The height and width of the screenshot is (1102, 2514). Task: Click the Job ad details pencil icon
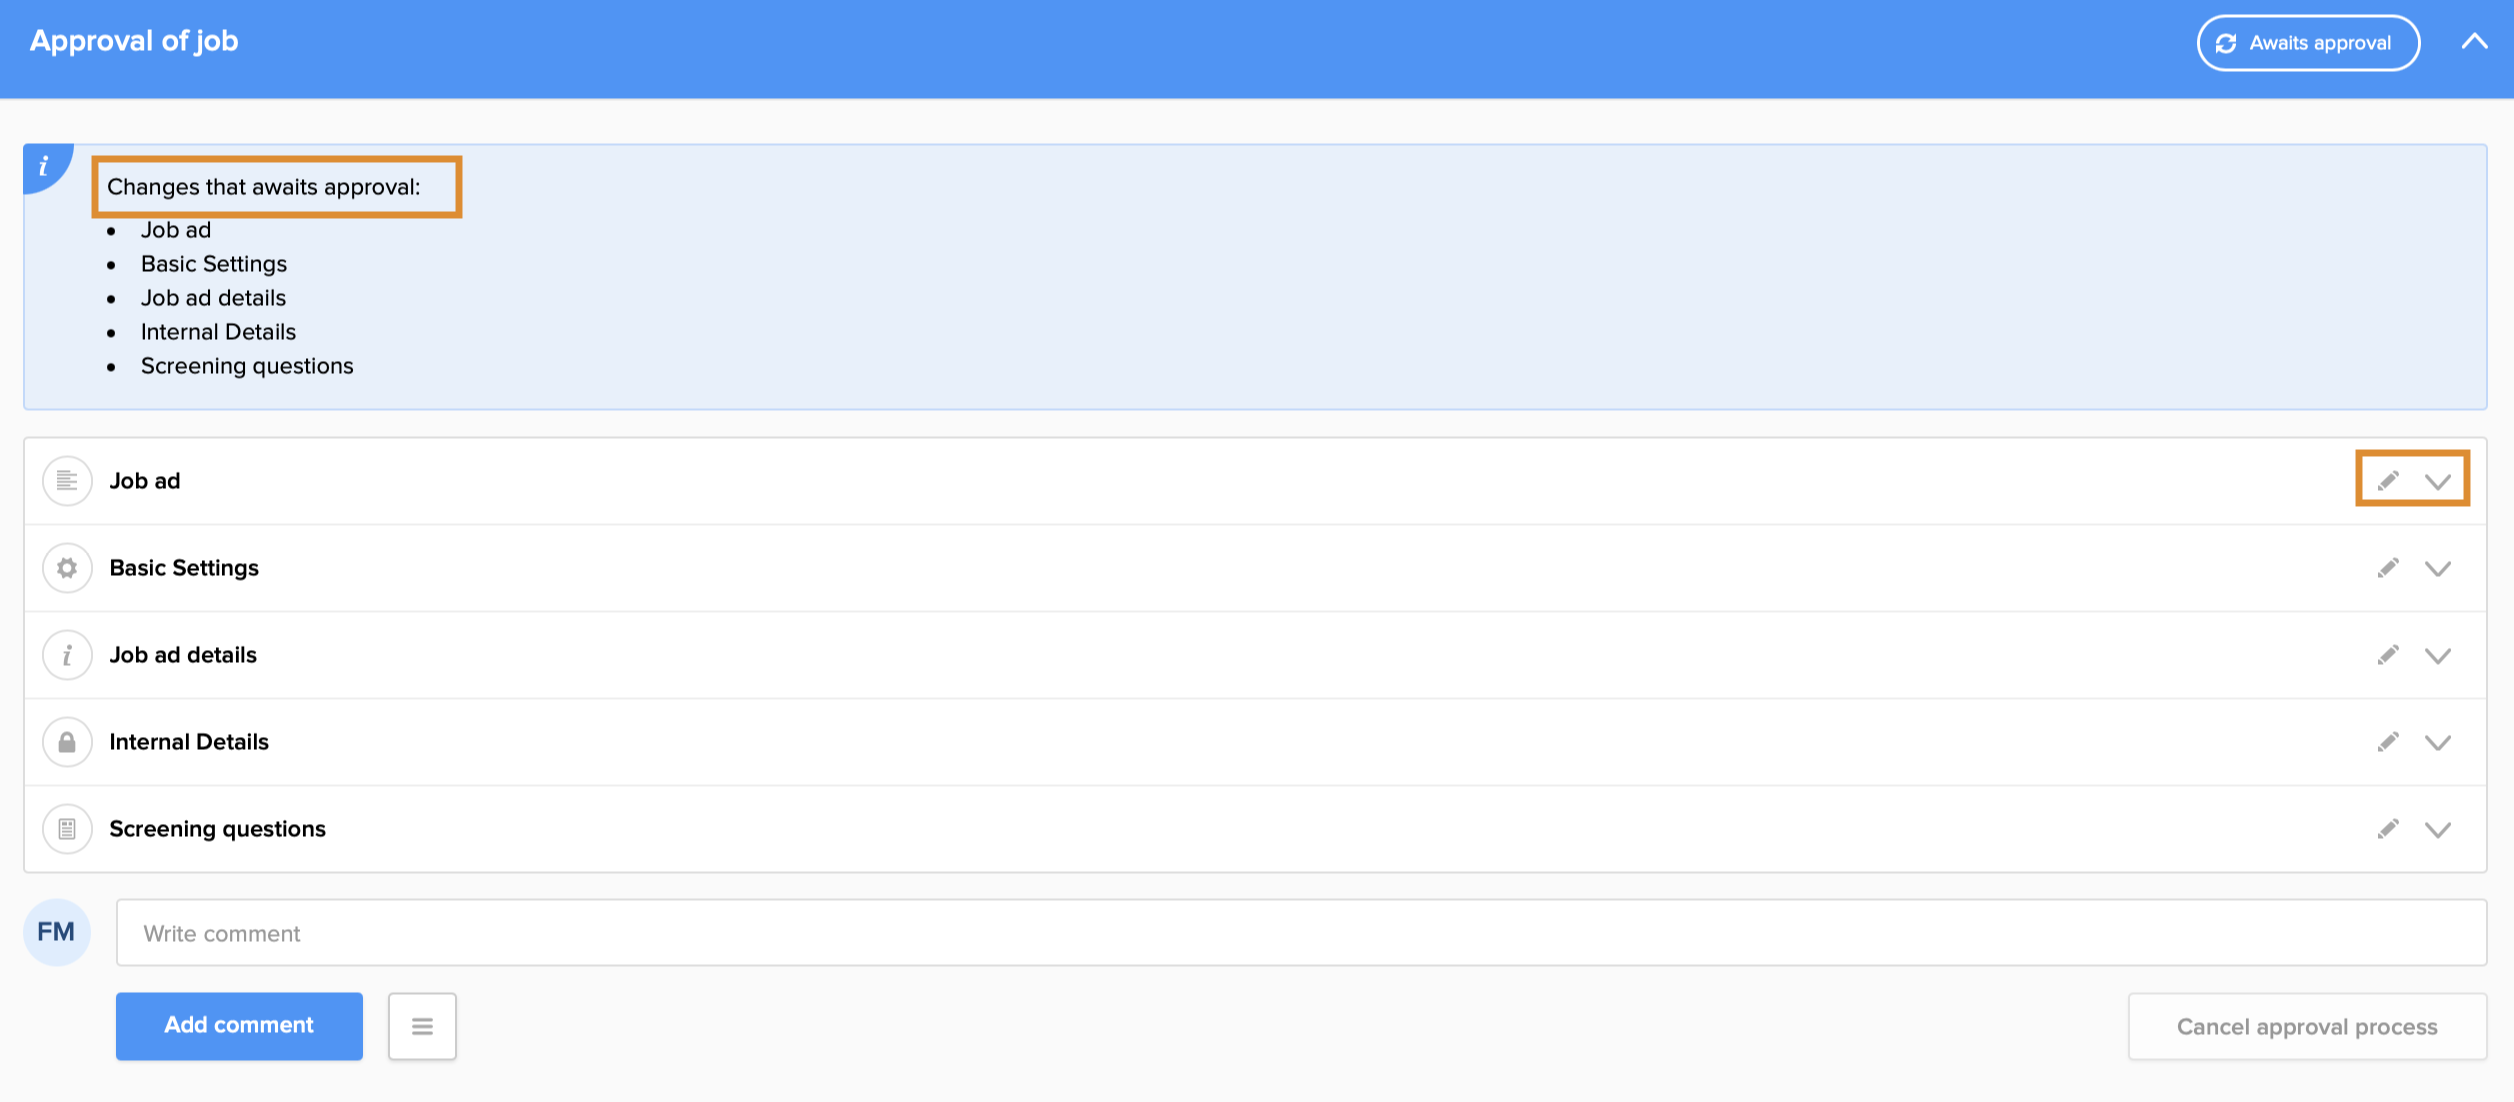click(2387, 655)
